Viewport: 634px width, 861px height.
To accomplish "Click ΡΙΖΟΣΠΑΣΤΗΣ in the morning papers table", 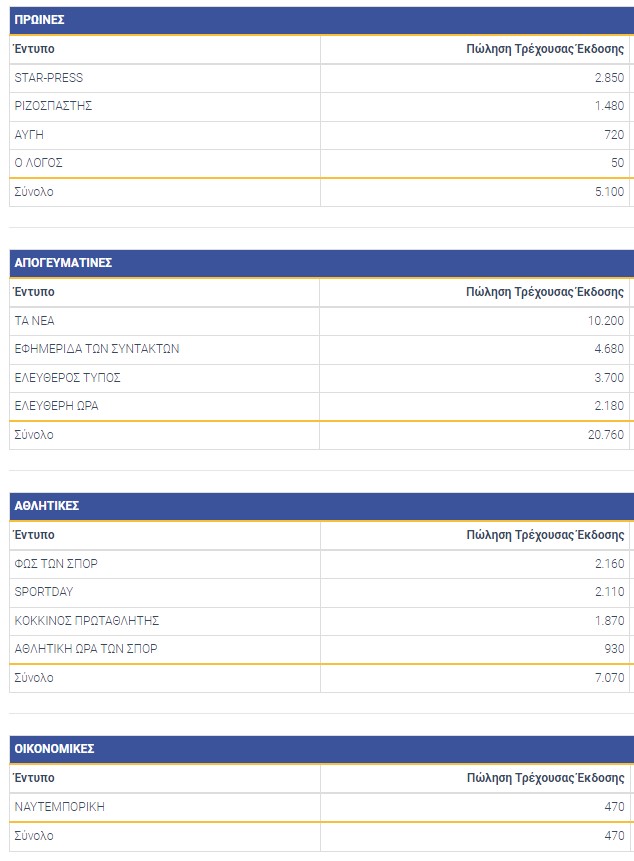I will point(53,106).
